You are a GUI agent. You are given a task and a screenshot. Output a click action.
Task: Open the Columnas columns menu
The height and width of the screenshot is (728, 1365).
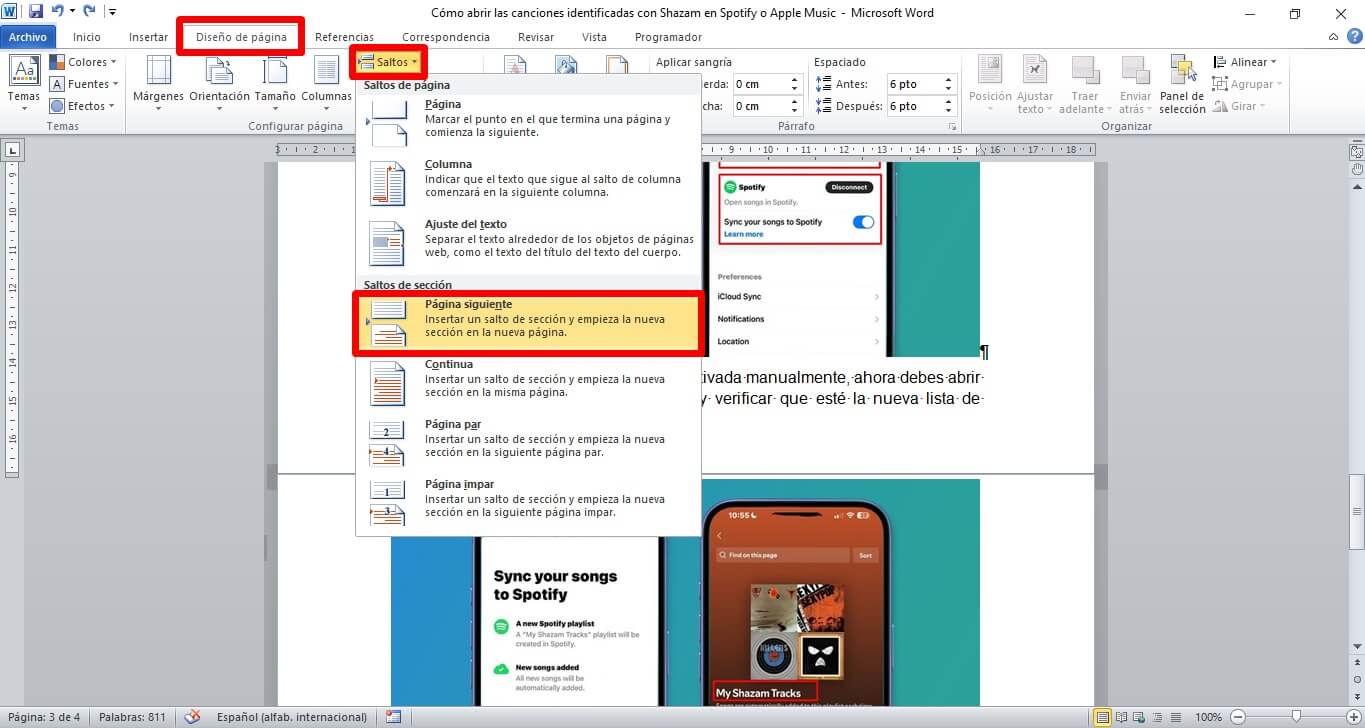click(327, 84)
